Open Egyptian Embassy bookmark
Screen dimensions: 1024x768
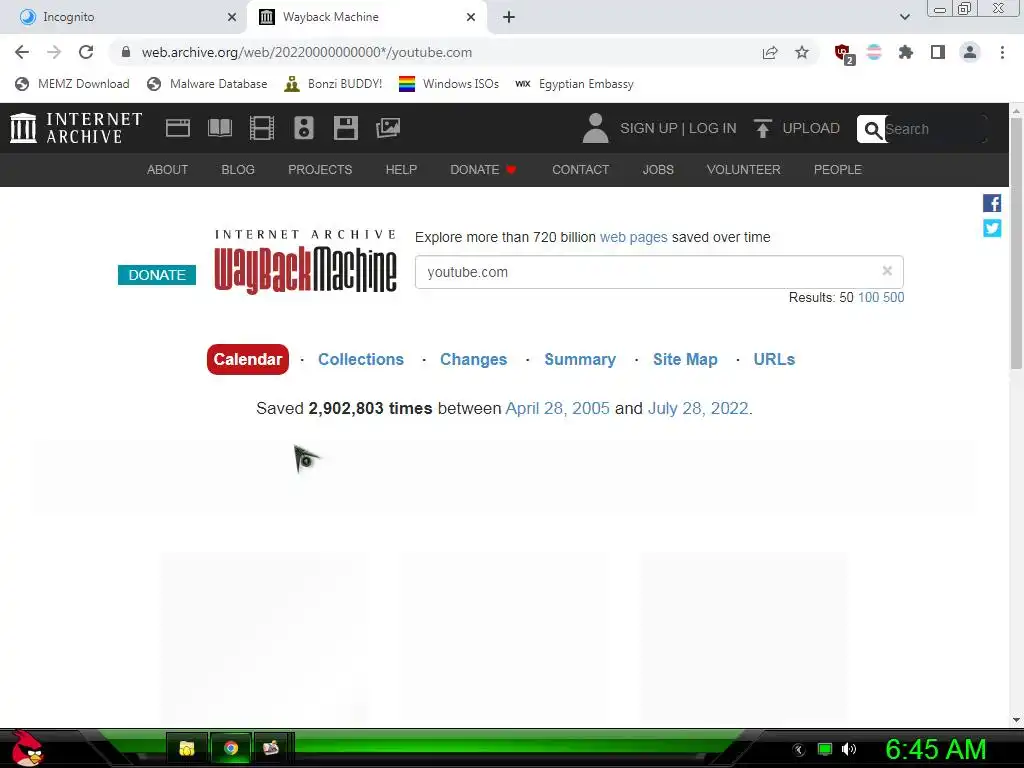tap(574, 84)
